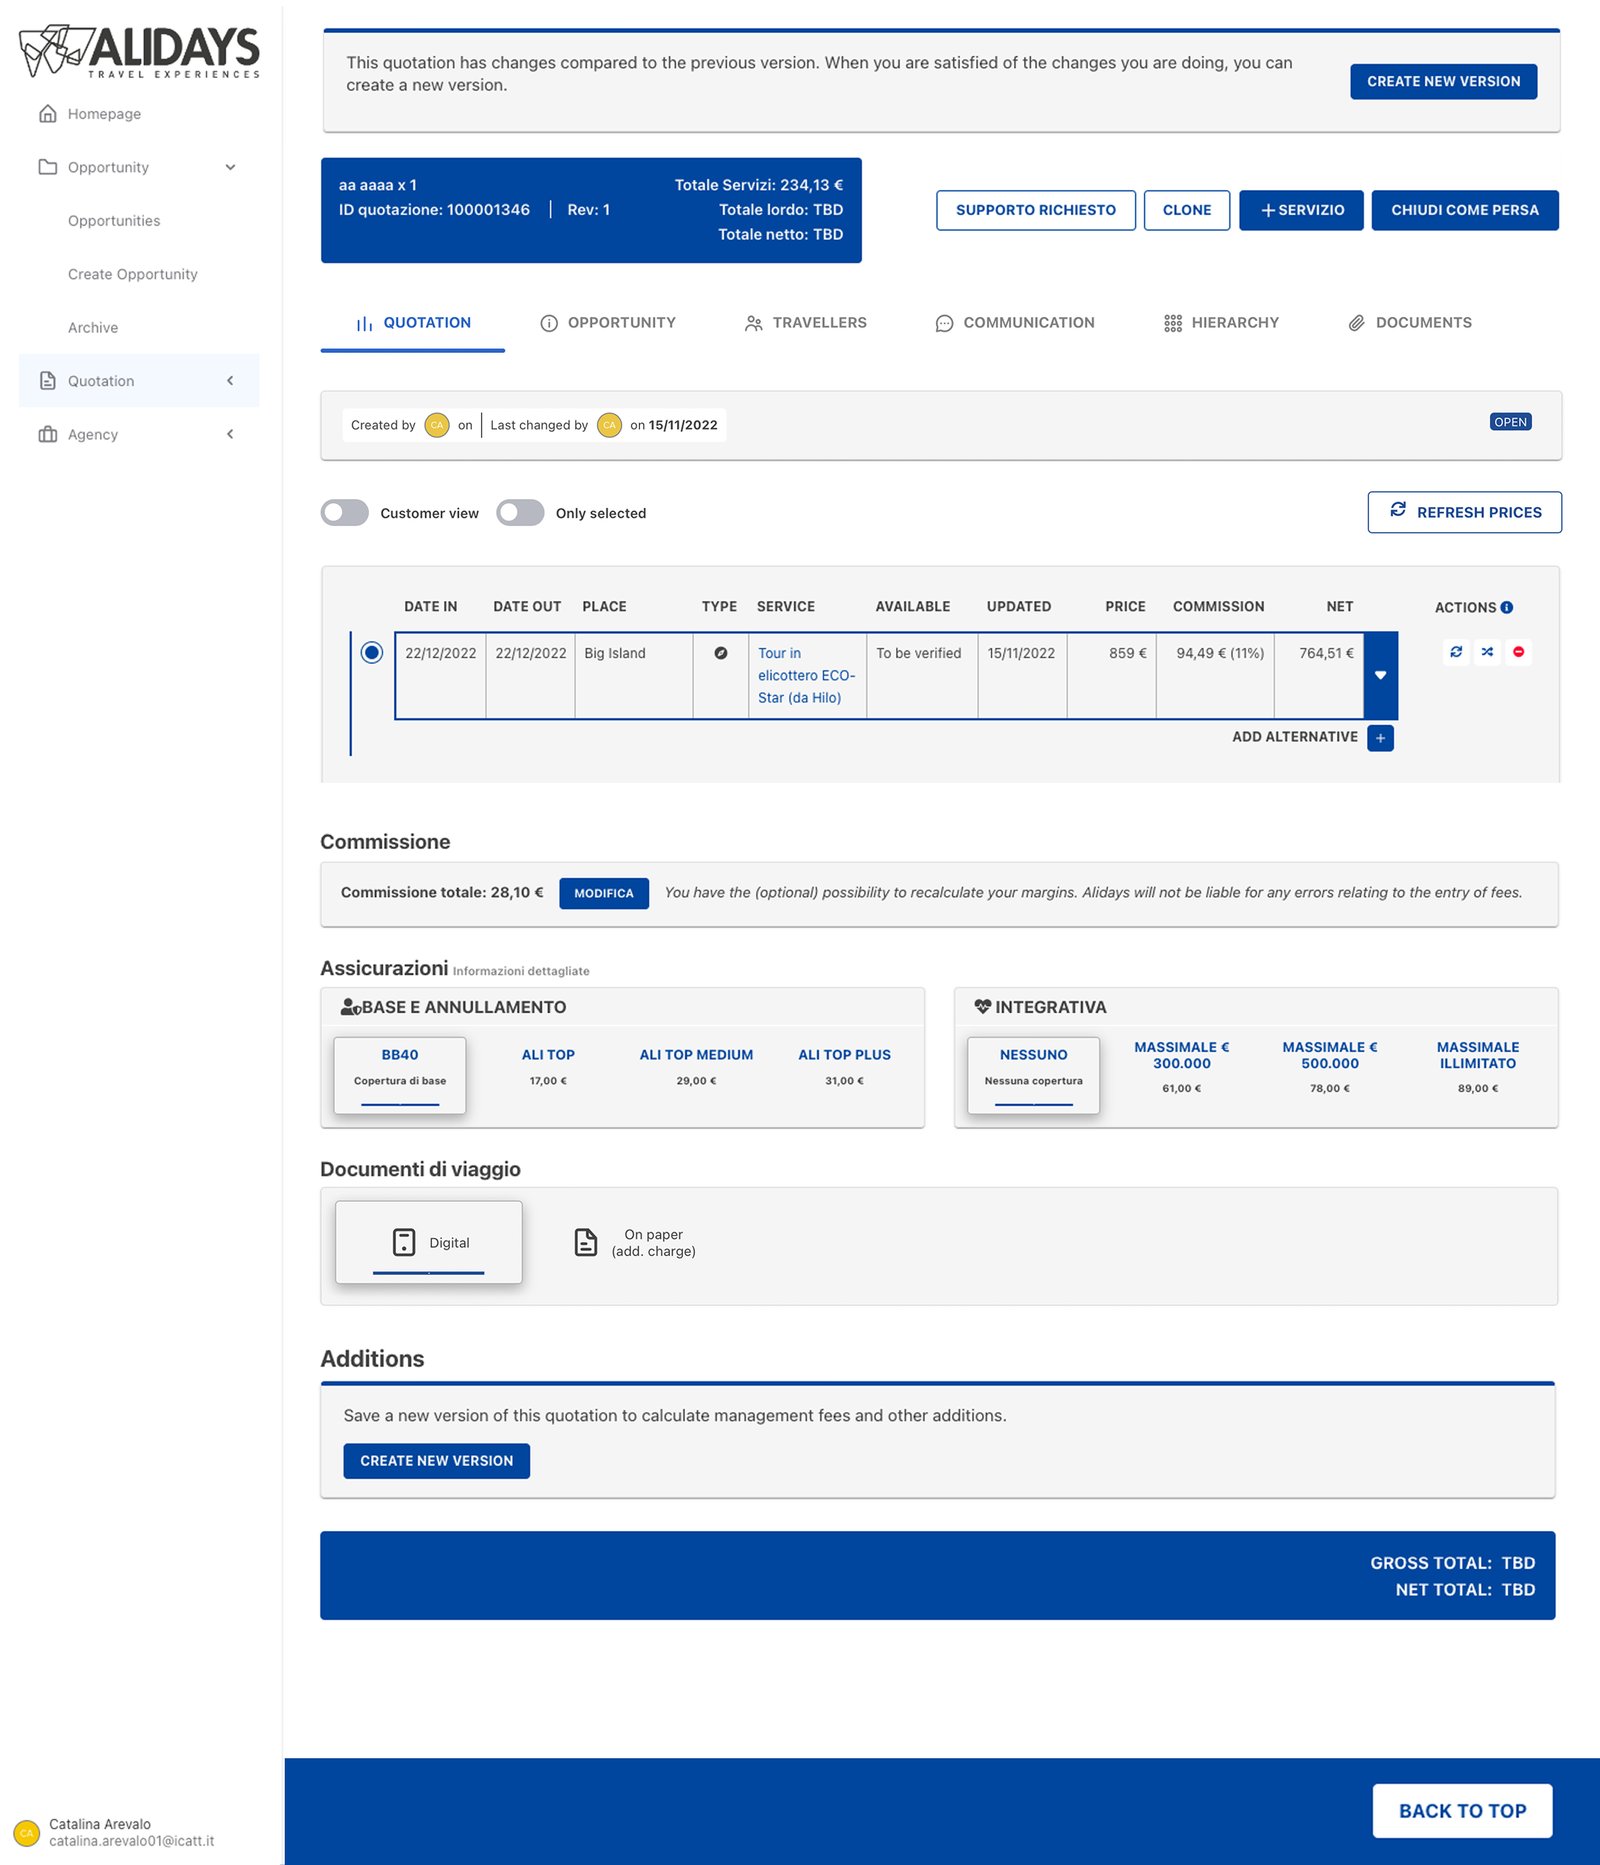The image size is (1600, 1865).
Task: Click the Alidays Travel Experiences logo
Action: 139,51
